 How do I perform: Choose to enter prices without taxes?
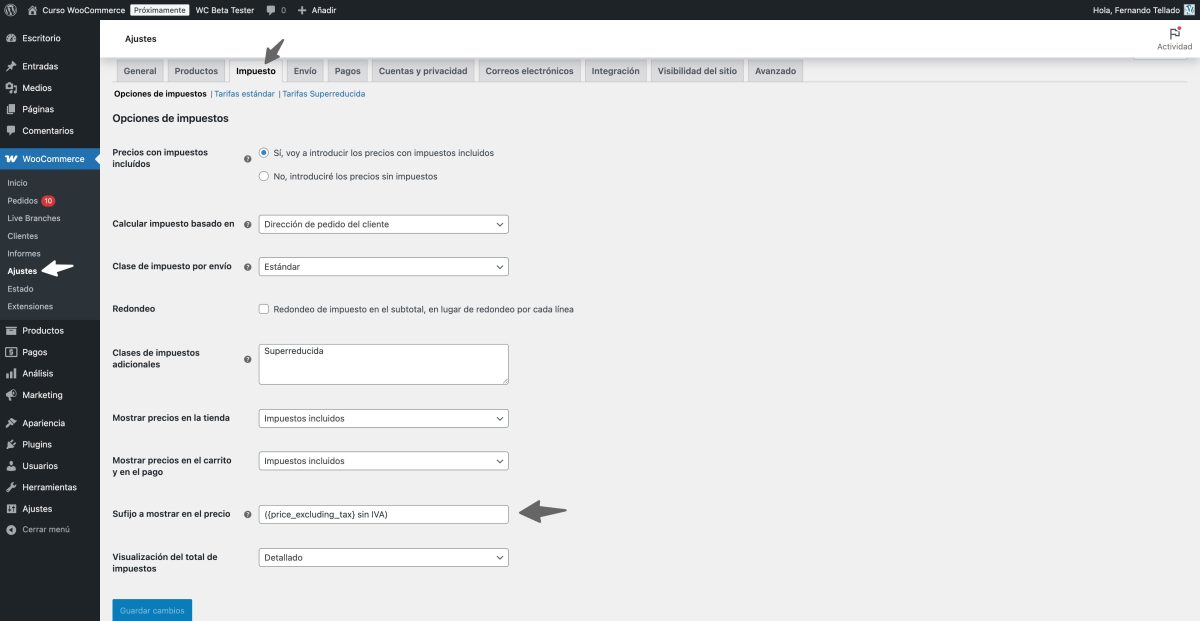pos(262,176)
